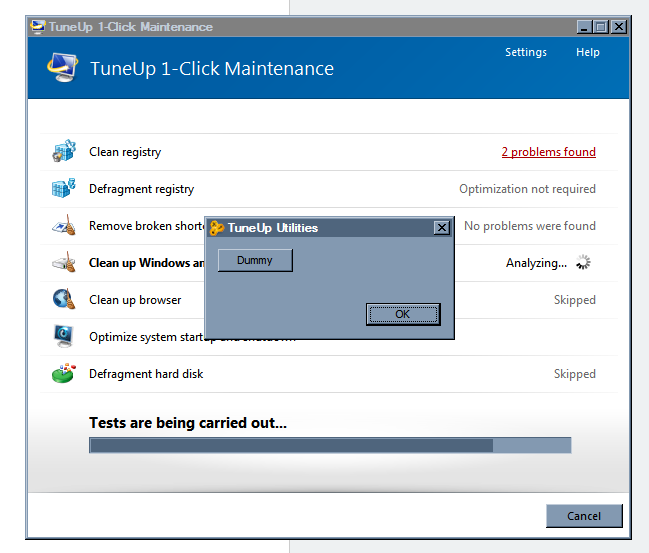The image size is (649, 553).
Task: Click the TuneUp monitor logo in header
Action: [x=62, y=68]
